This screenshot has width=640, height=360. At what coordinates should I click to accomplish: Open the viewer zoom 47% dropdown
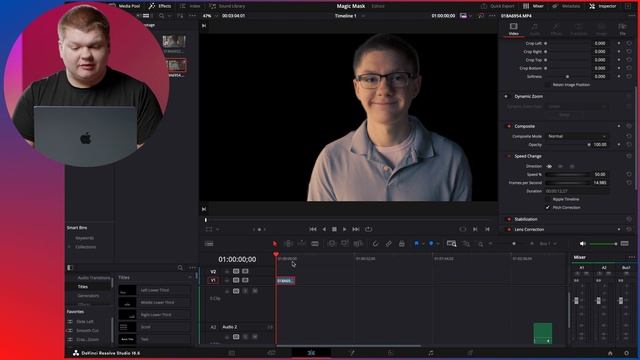point(210,16)
